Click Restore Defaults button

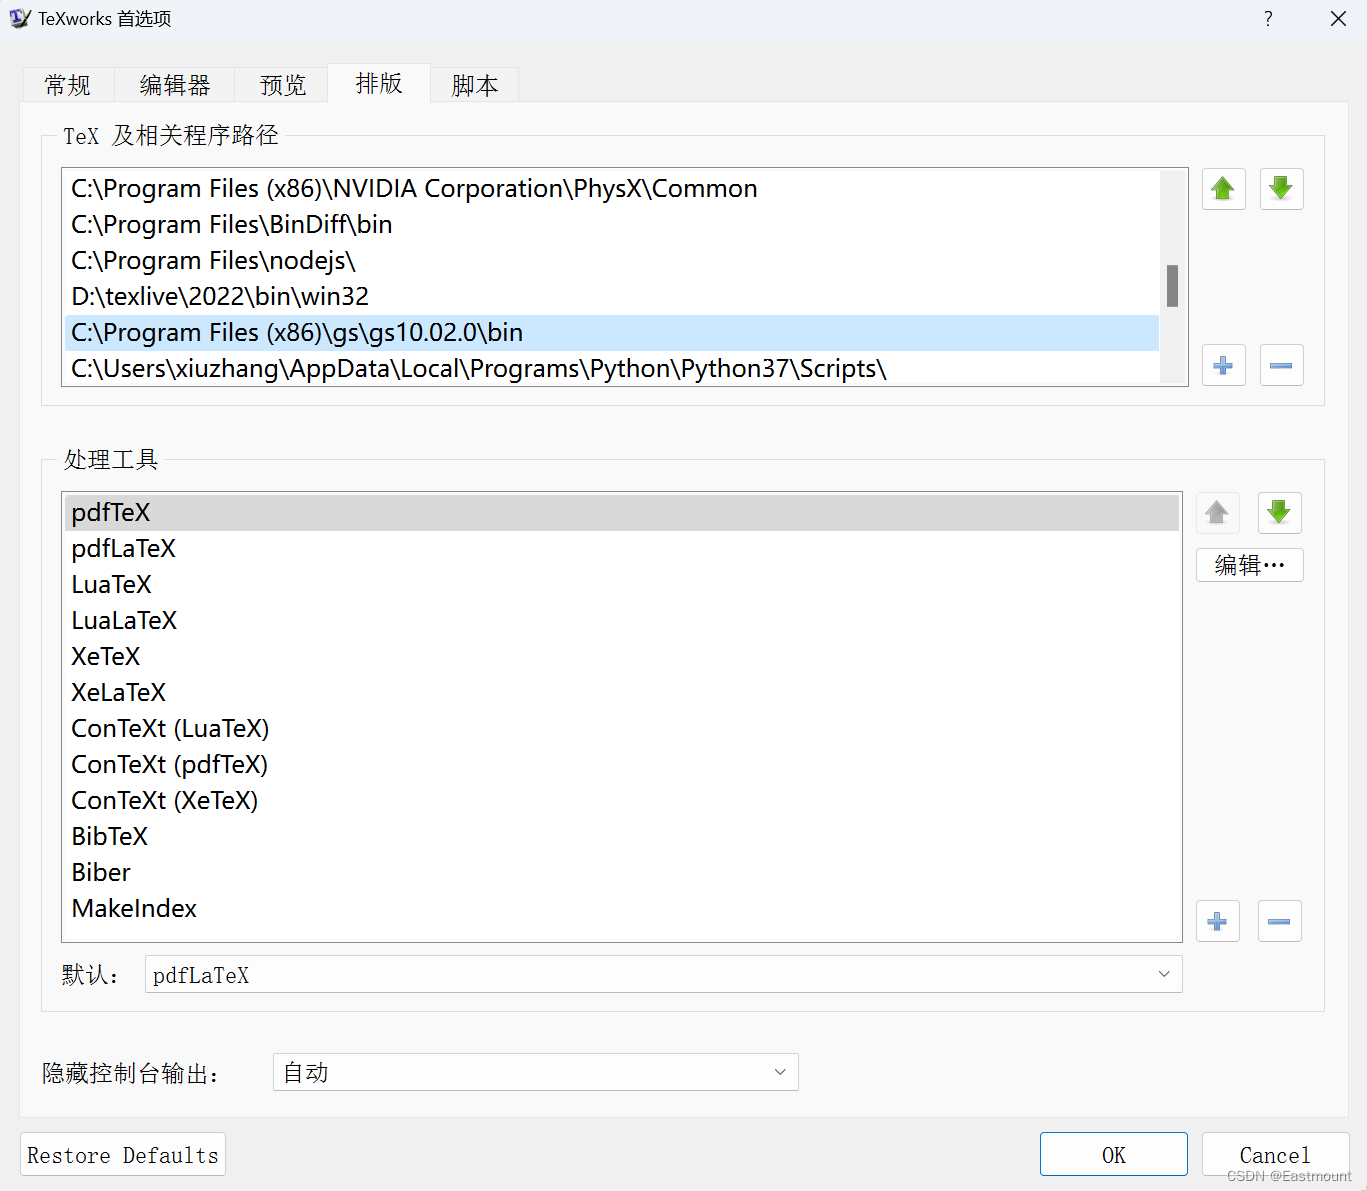[123, 1154]
